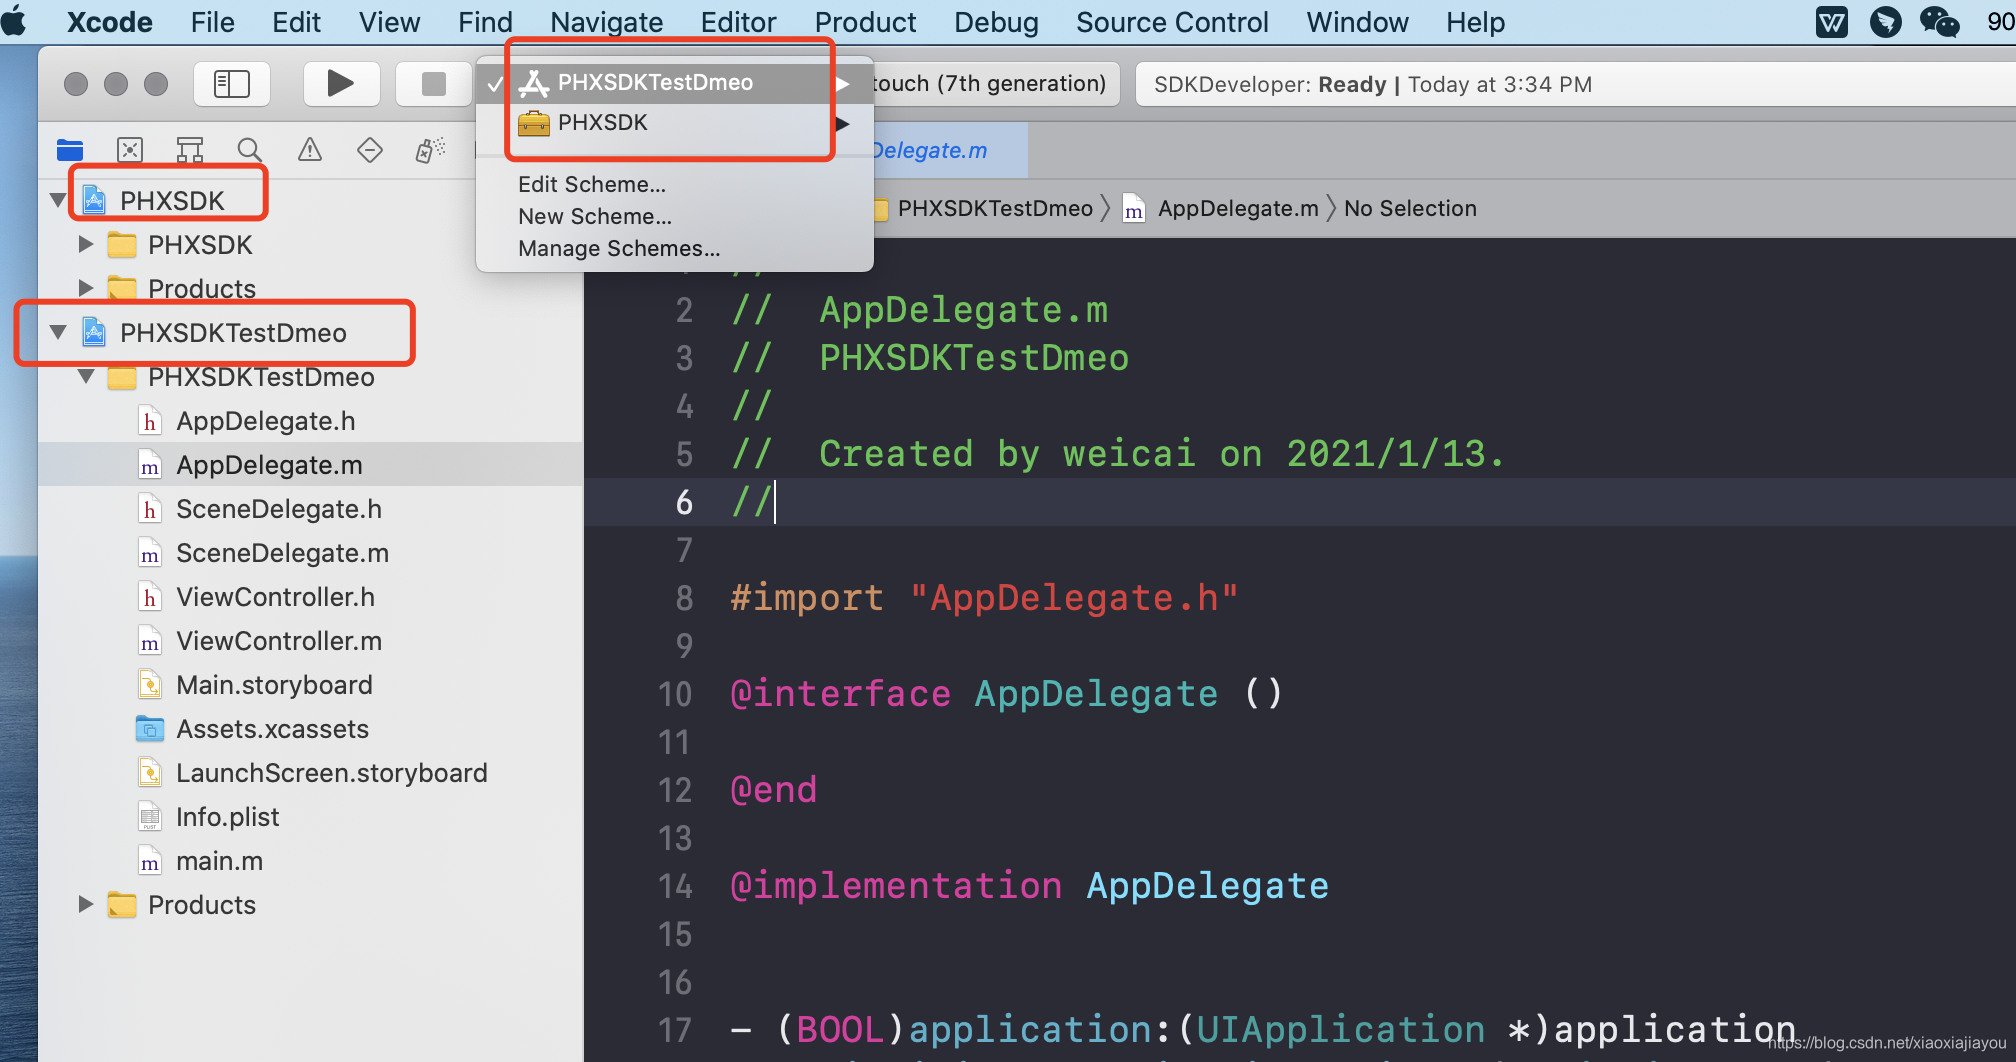
Task: Open the Apple menu
Action: coord(16,21)
